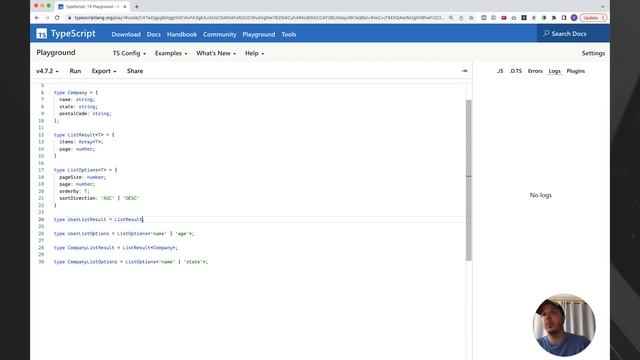The image size is (640, 360).
Task: Click the sortDirection 'ASC' | 'DESC' line
Action: coord(99,198)
